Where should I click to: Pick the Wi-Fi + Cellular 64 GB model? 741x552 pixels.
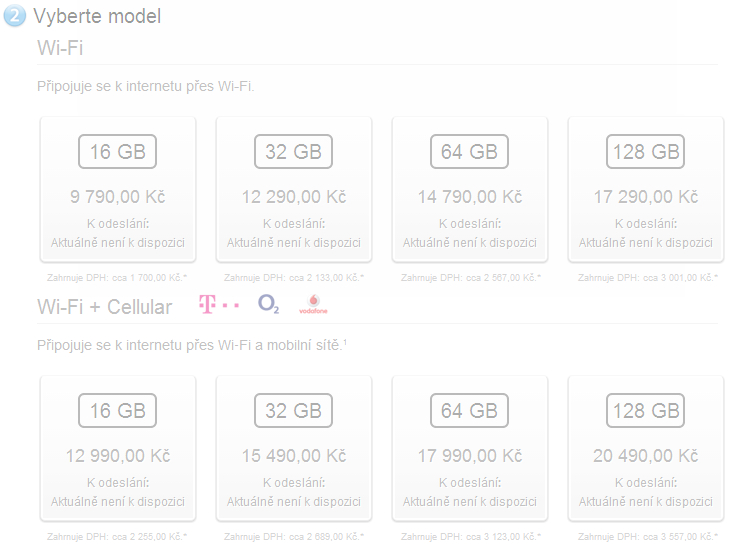470,448
